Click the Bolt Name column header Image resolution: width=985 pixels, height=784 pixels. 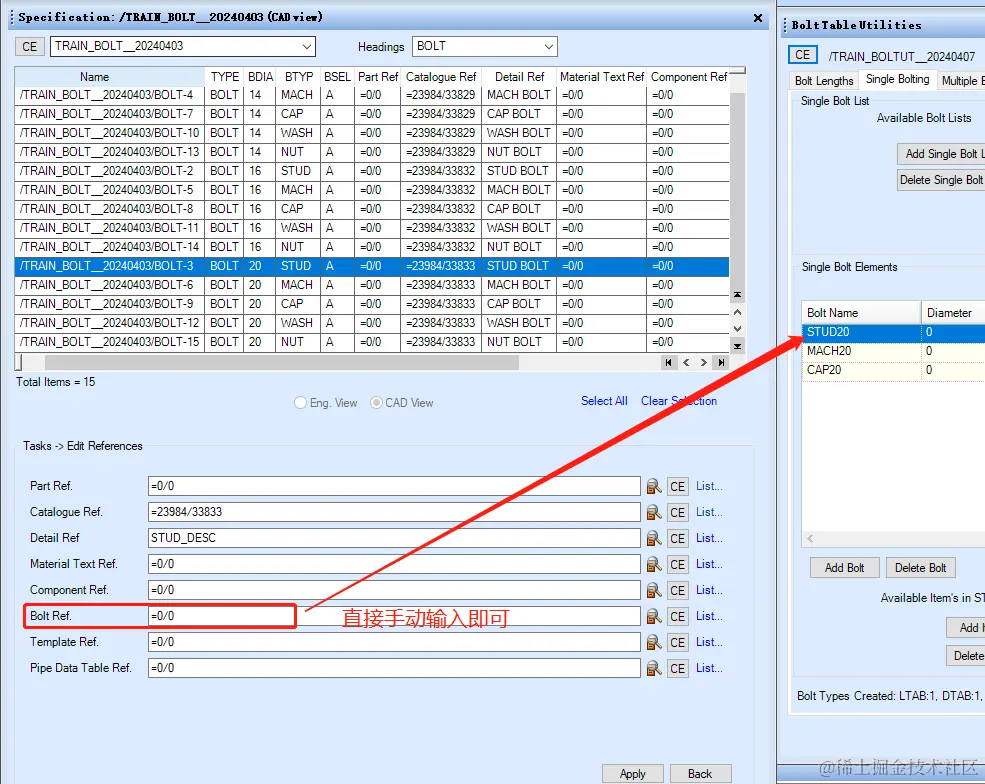point(861,313)
